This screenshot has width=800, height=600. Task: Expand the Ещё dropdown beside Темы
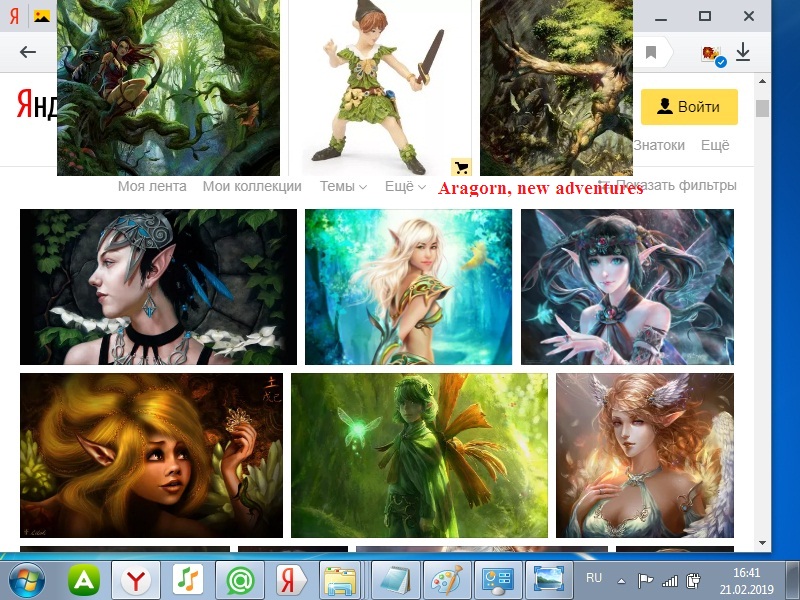click(x=405, y=186)
